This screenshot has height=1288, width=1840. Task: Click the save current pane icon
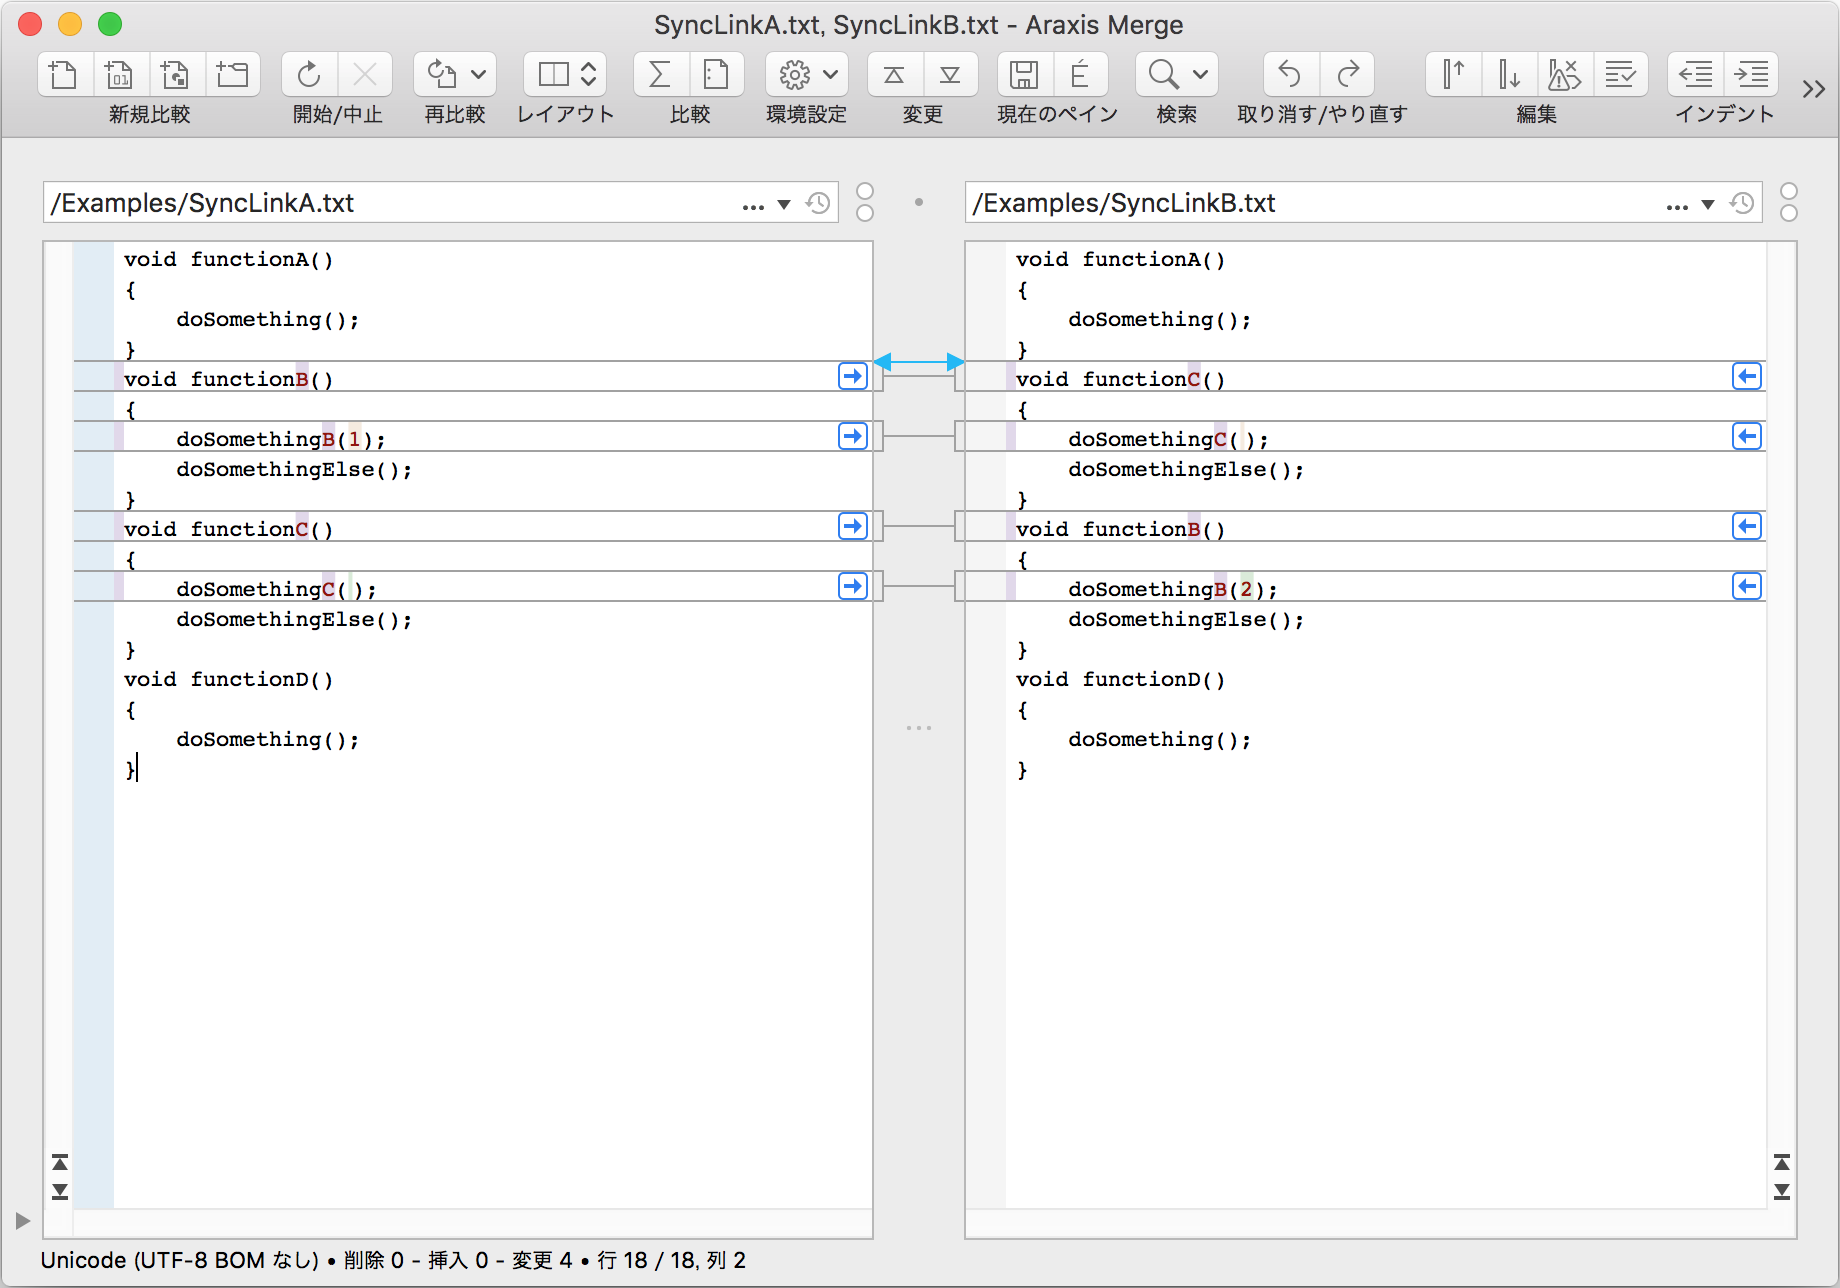tap(1023, 74)
